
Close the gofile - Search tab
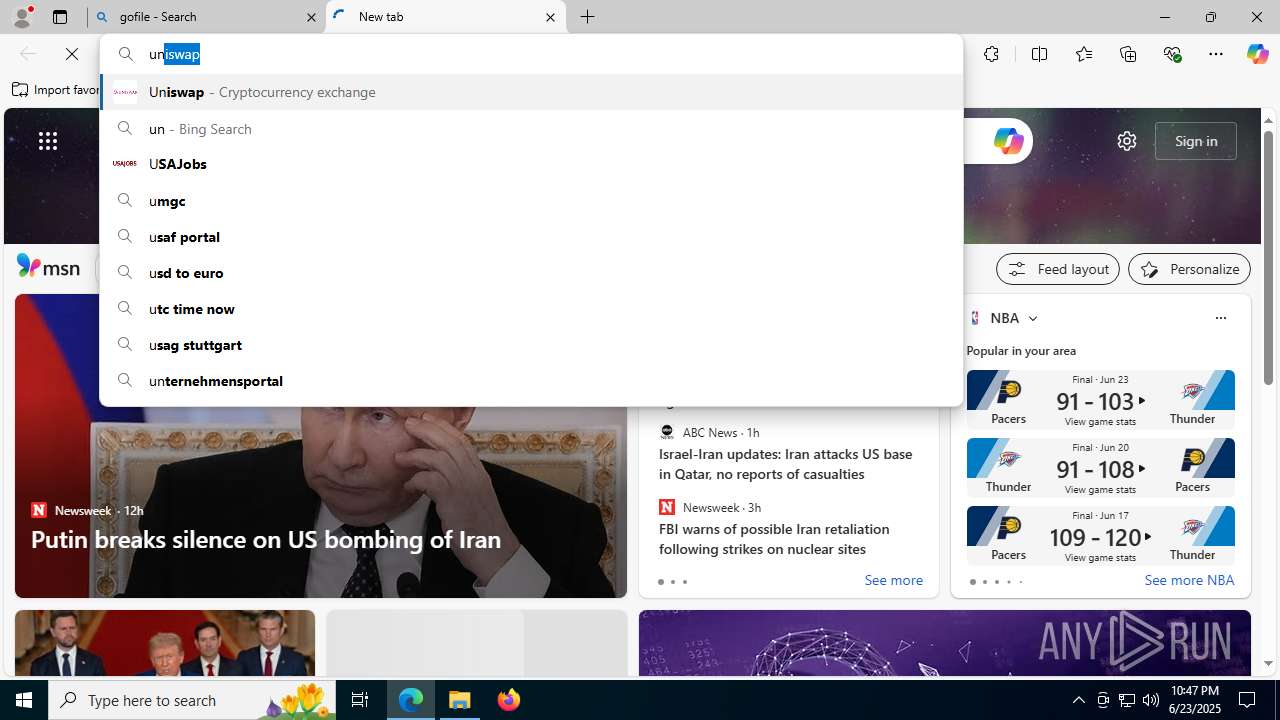tap(311, 17)
